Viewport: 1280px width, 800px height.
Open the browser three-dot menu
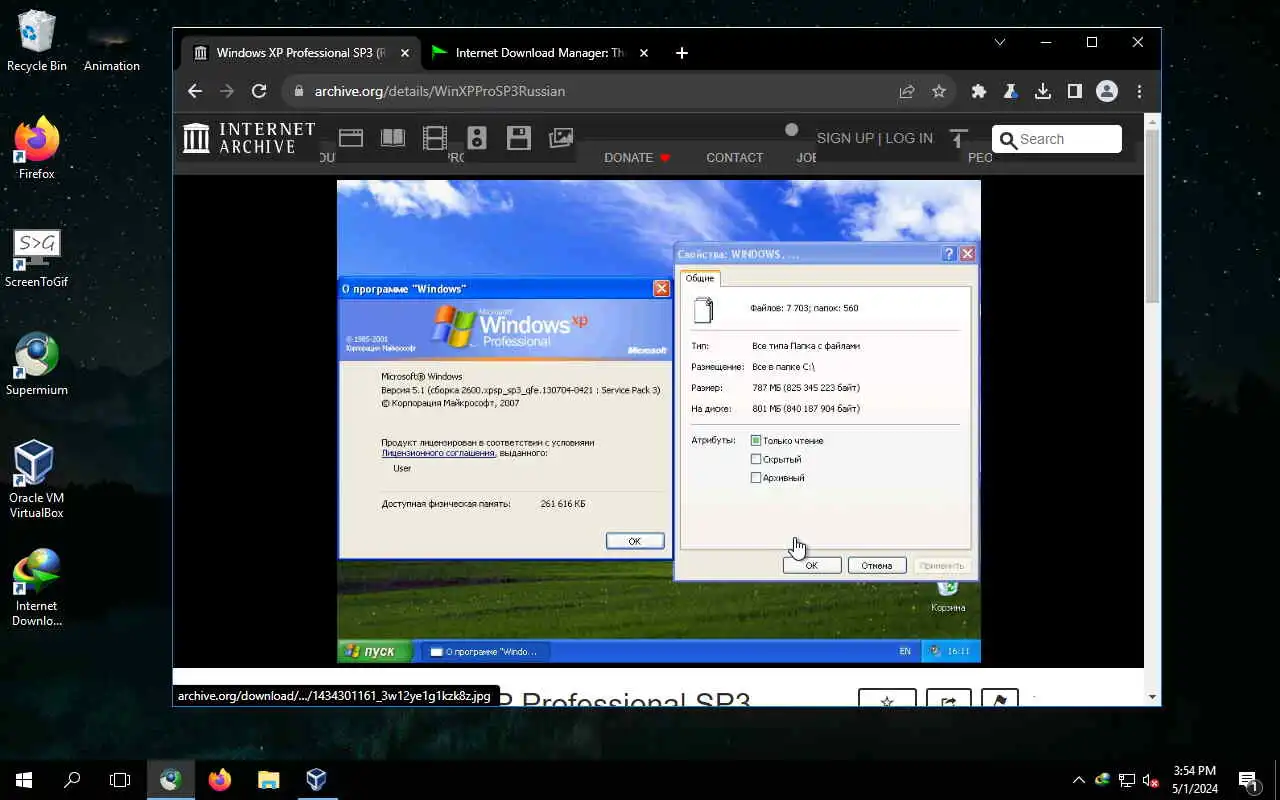pos(1139,91)
